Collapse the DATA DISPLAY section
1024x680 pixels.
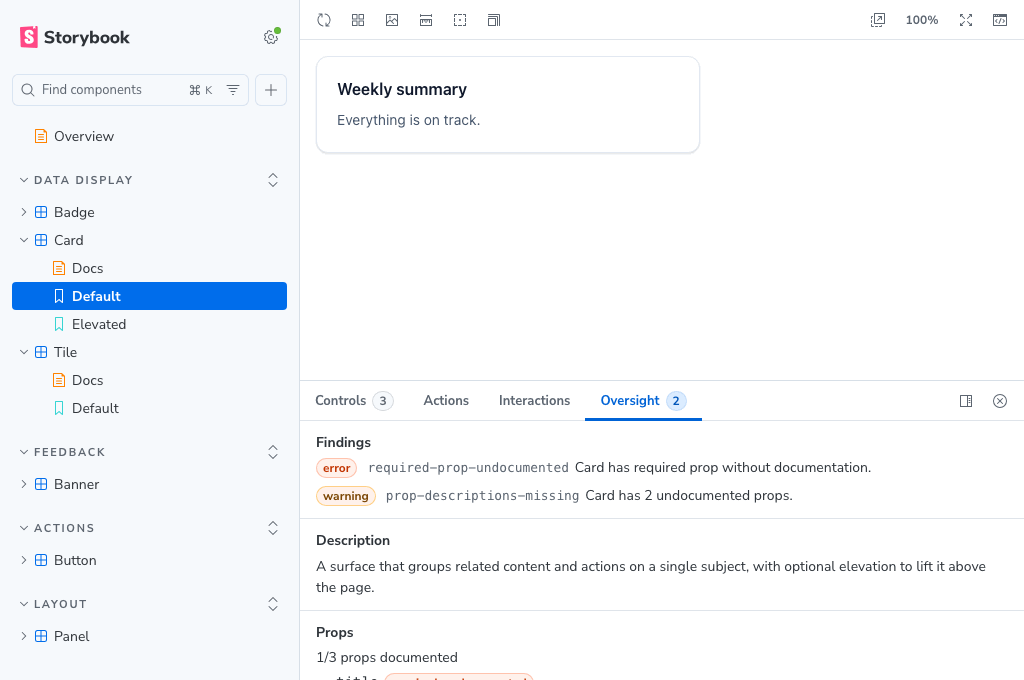76,180
